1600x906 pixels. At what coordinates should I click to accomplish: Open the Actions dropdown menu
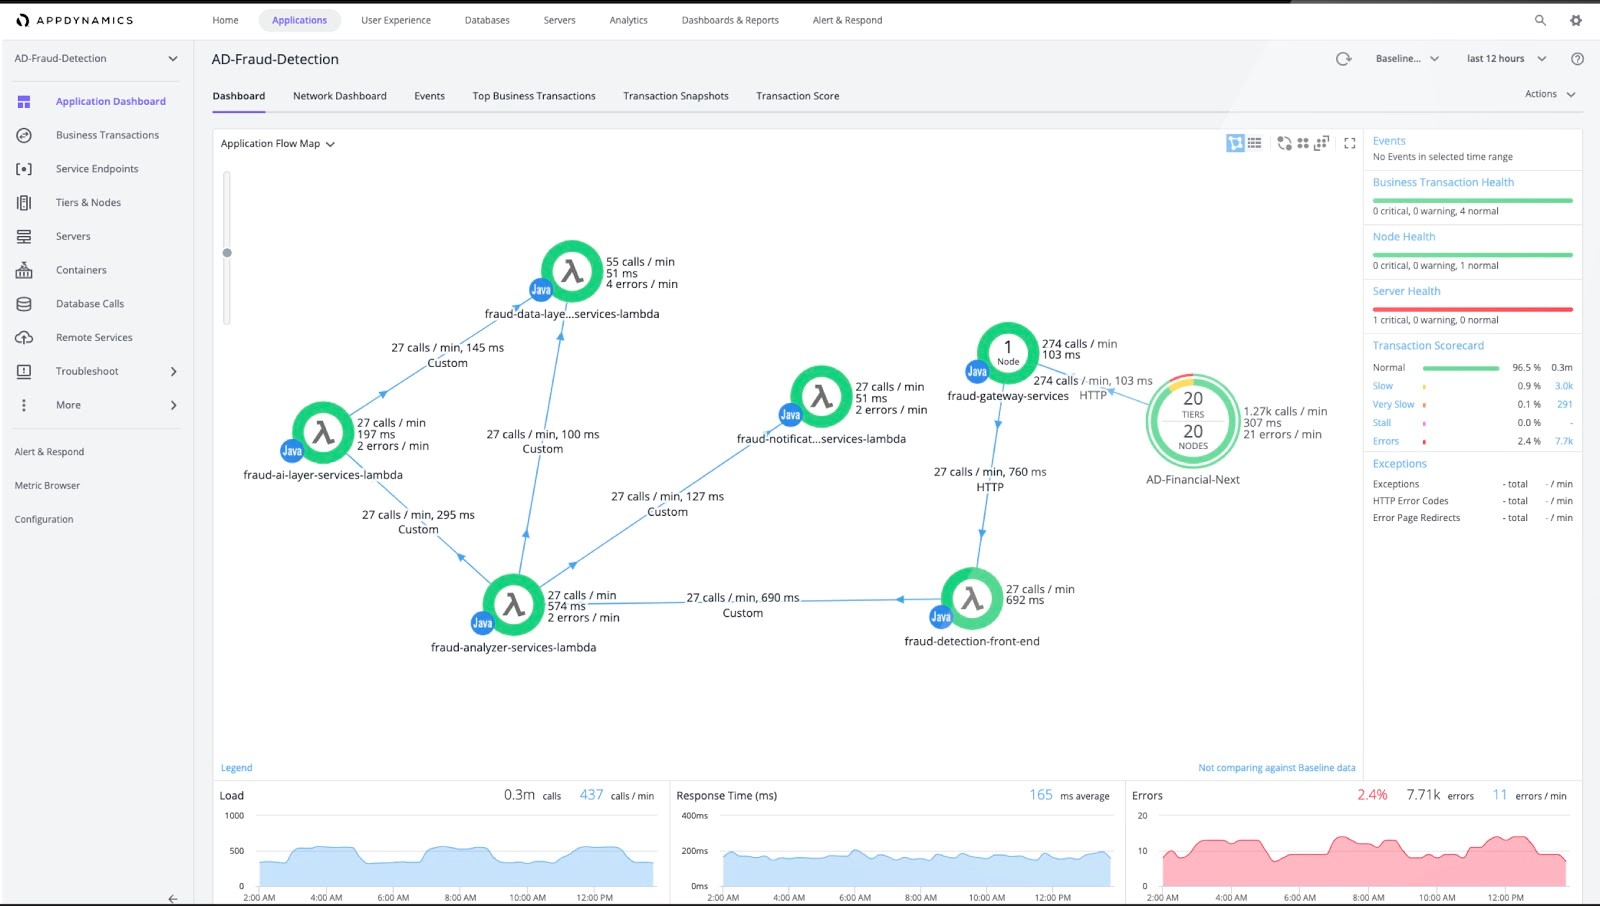click(1549, 94)
